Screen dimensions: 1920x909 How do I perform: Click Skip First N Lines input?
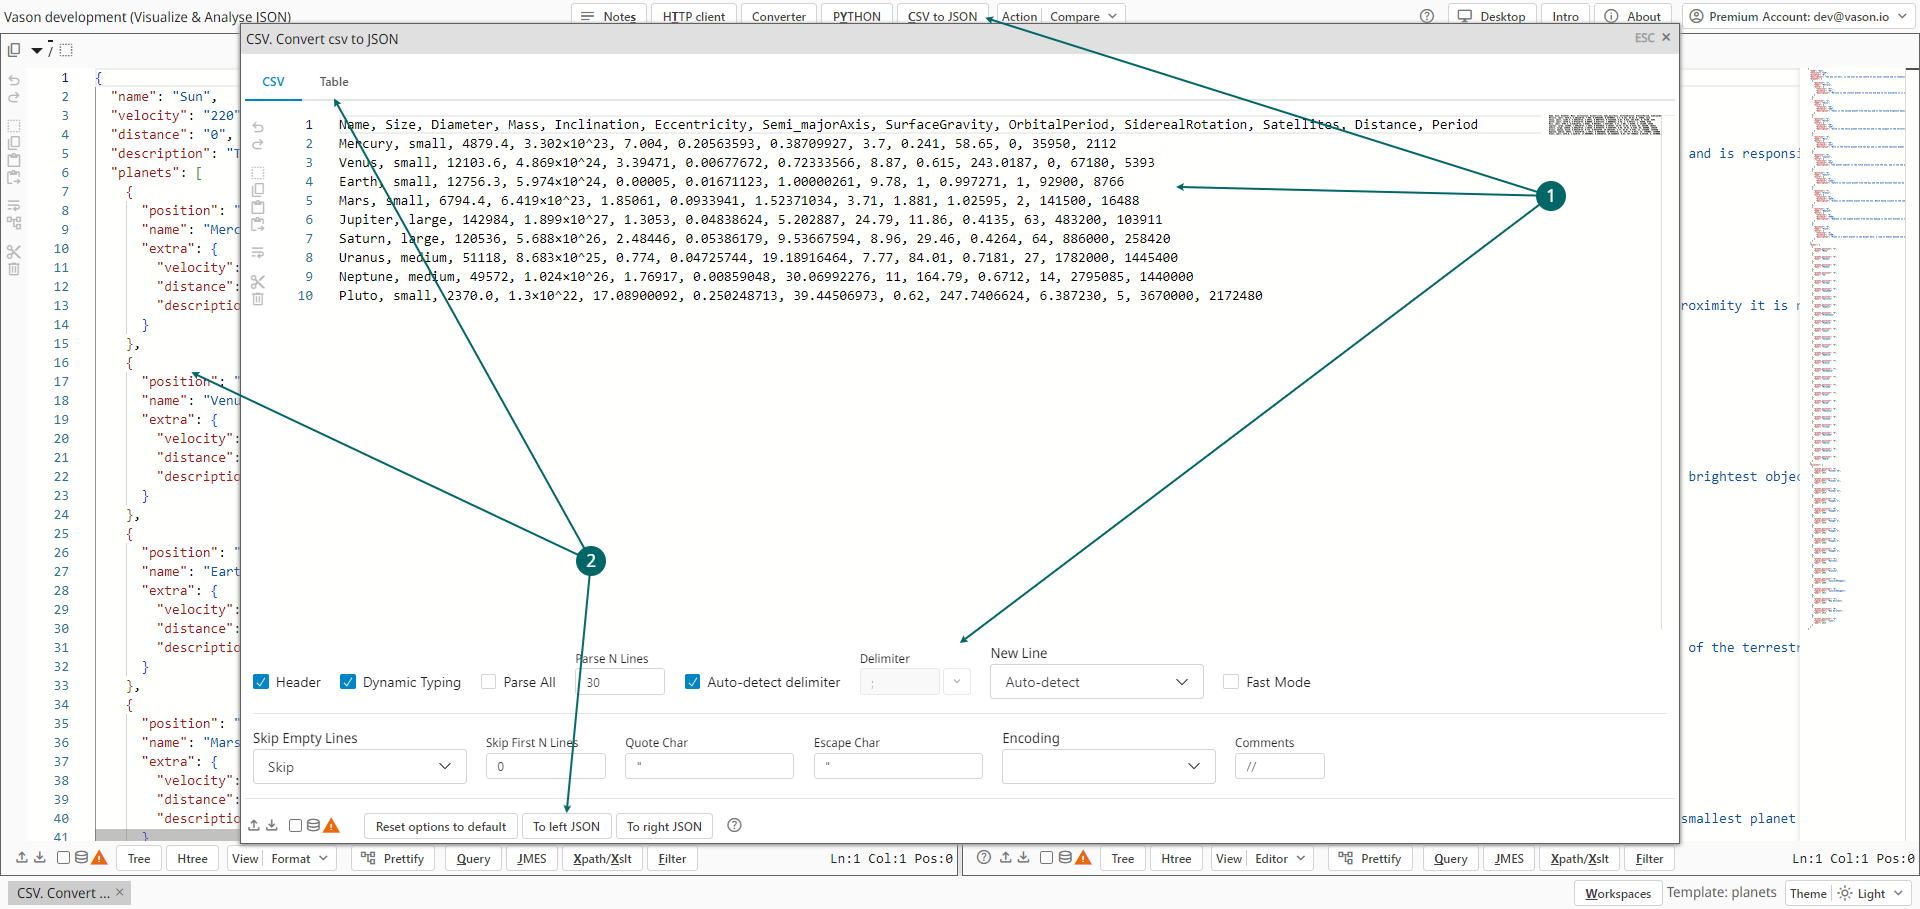coord(545,766)
